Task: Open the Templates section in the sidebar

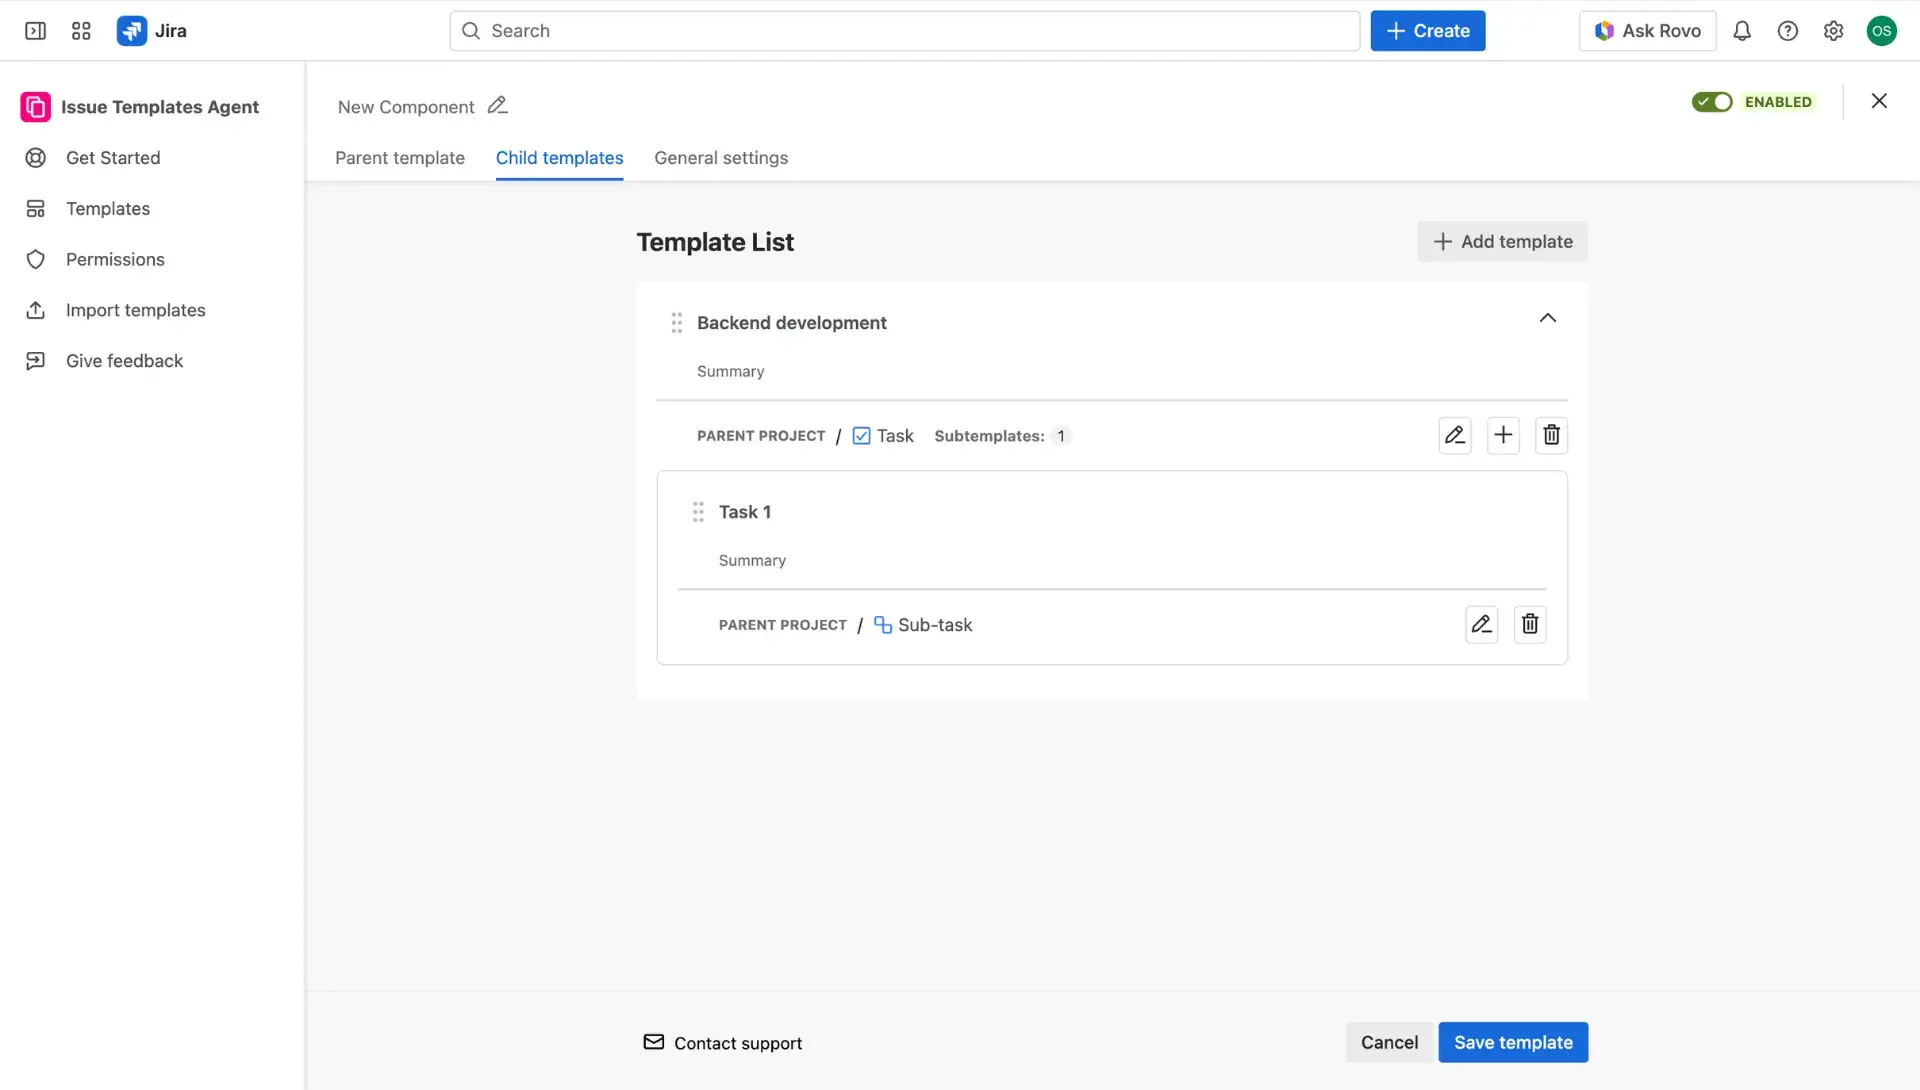Action: point(106,208)
